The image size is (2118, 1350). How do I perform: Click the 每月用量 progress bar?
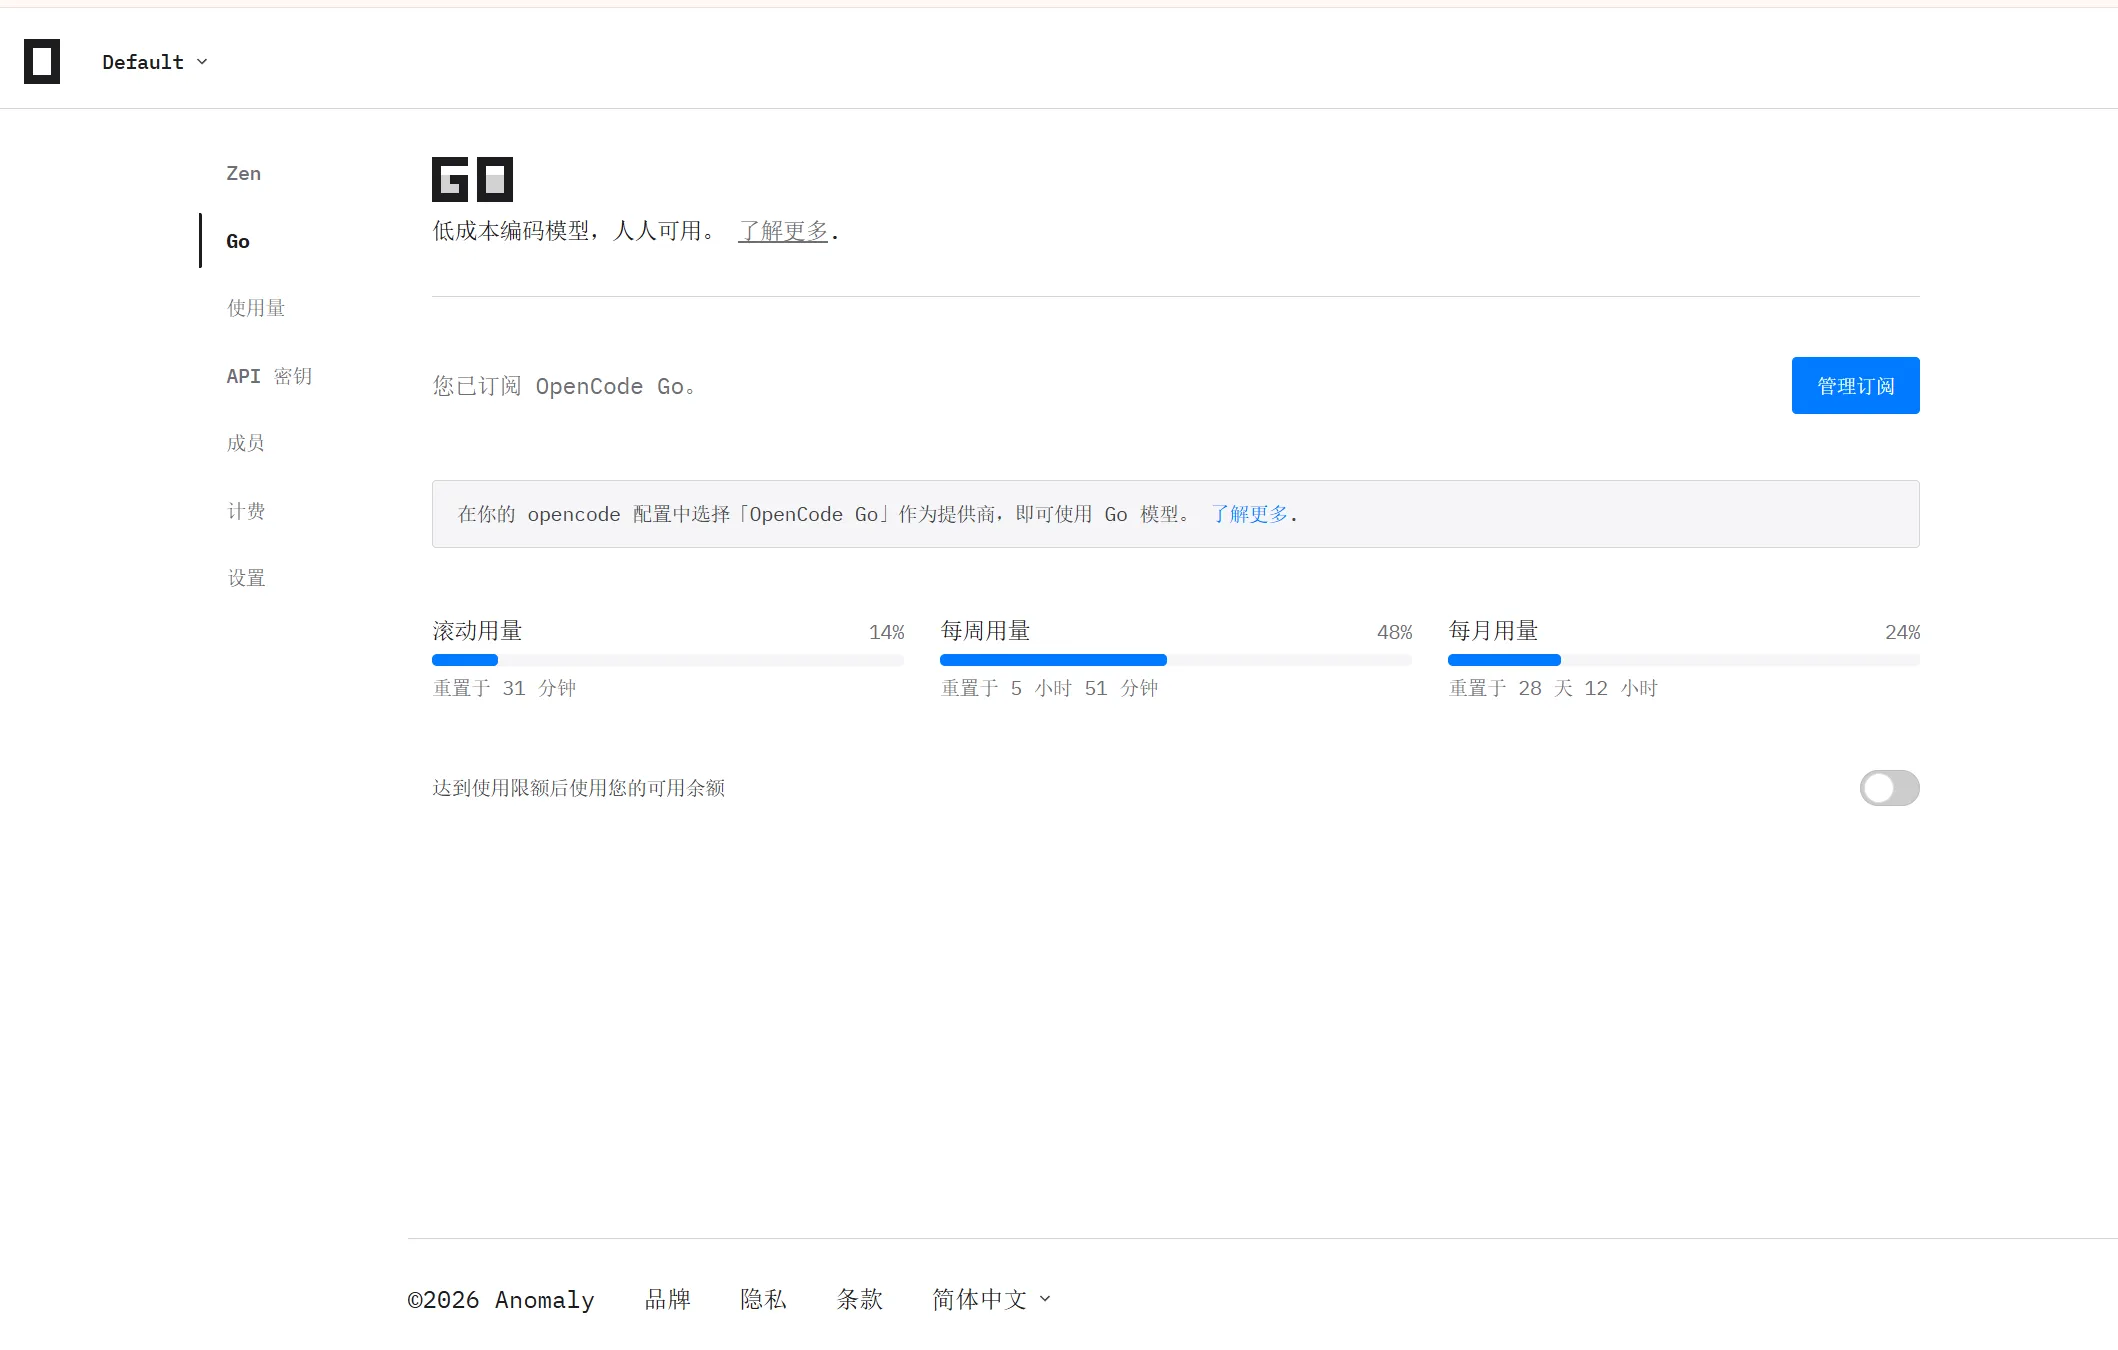tap(1684, 660)
